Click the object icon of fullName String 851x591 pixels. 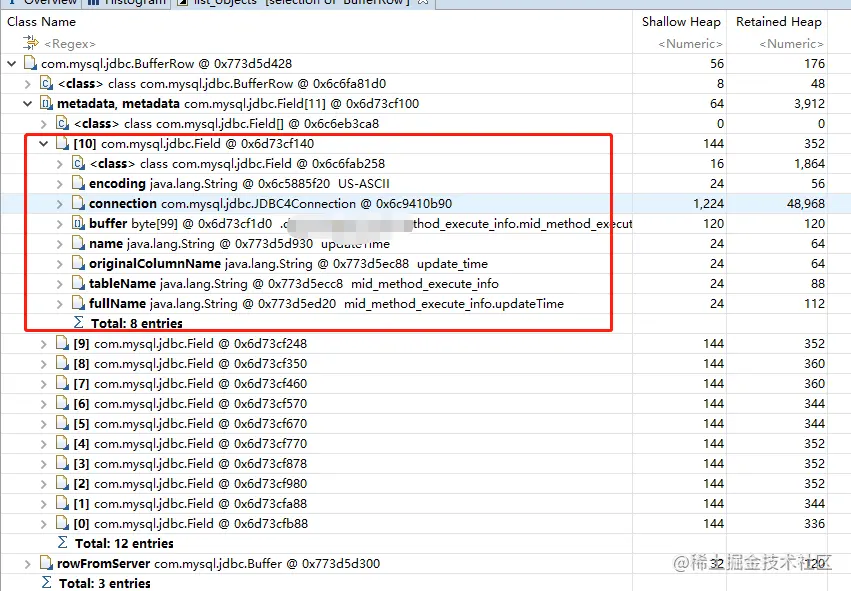click(78, 303)
